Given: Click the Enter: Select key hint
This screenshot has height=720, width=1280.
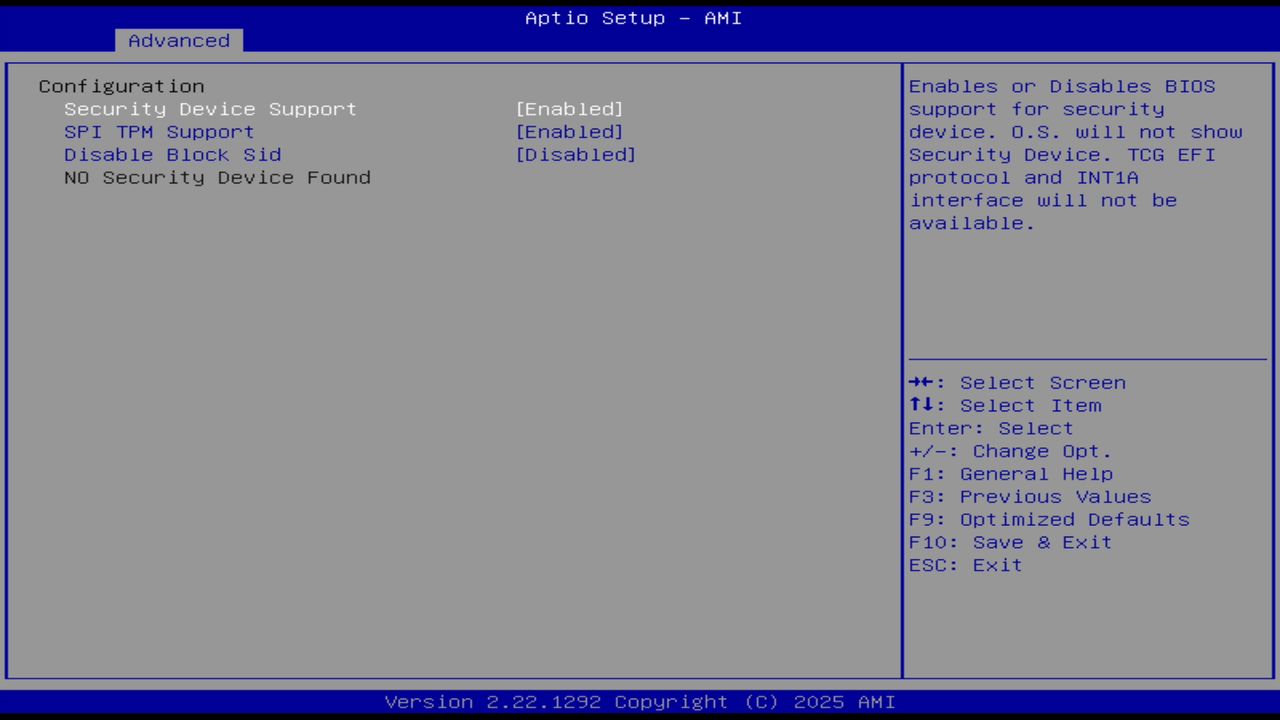Looking at the screenshot, I should point(991,429).
